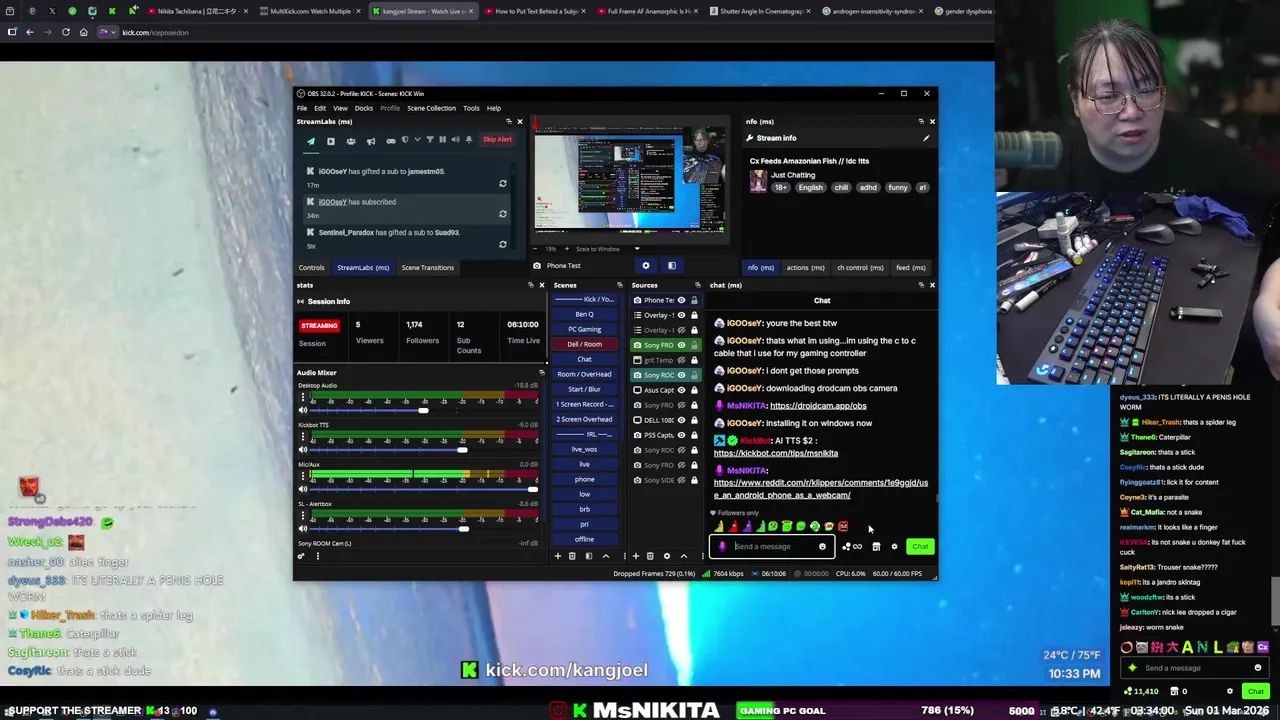Open the emoji picker in the OBS chat input

point(822,546)
